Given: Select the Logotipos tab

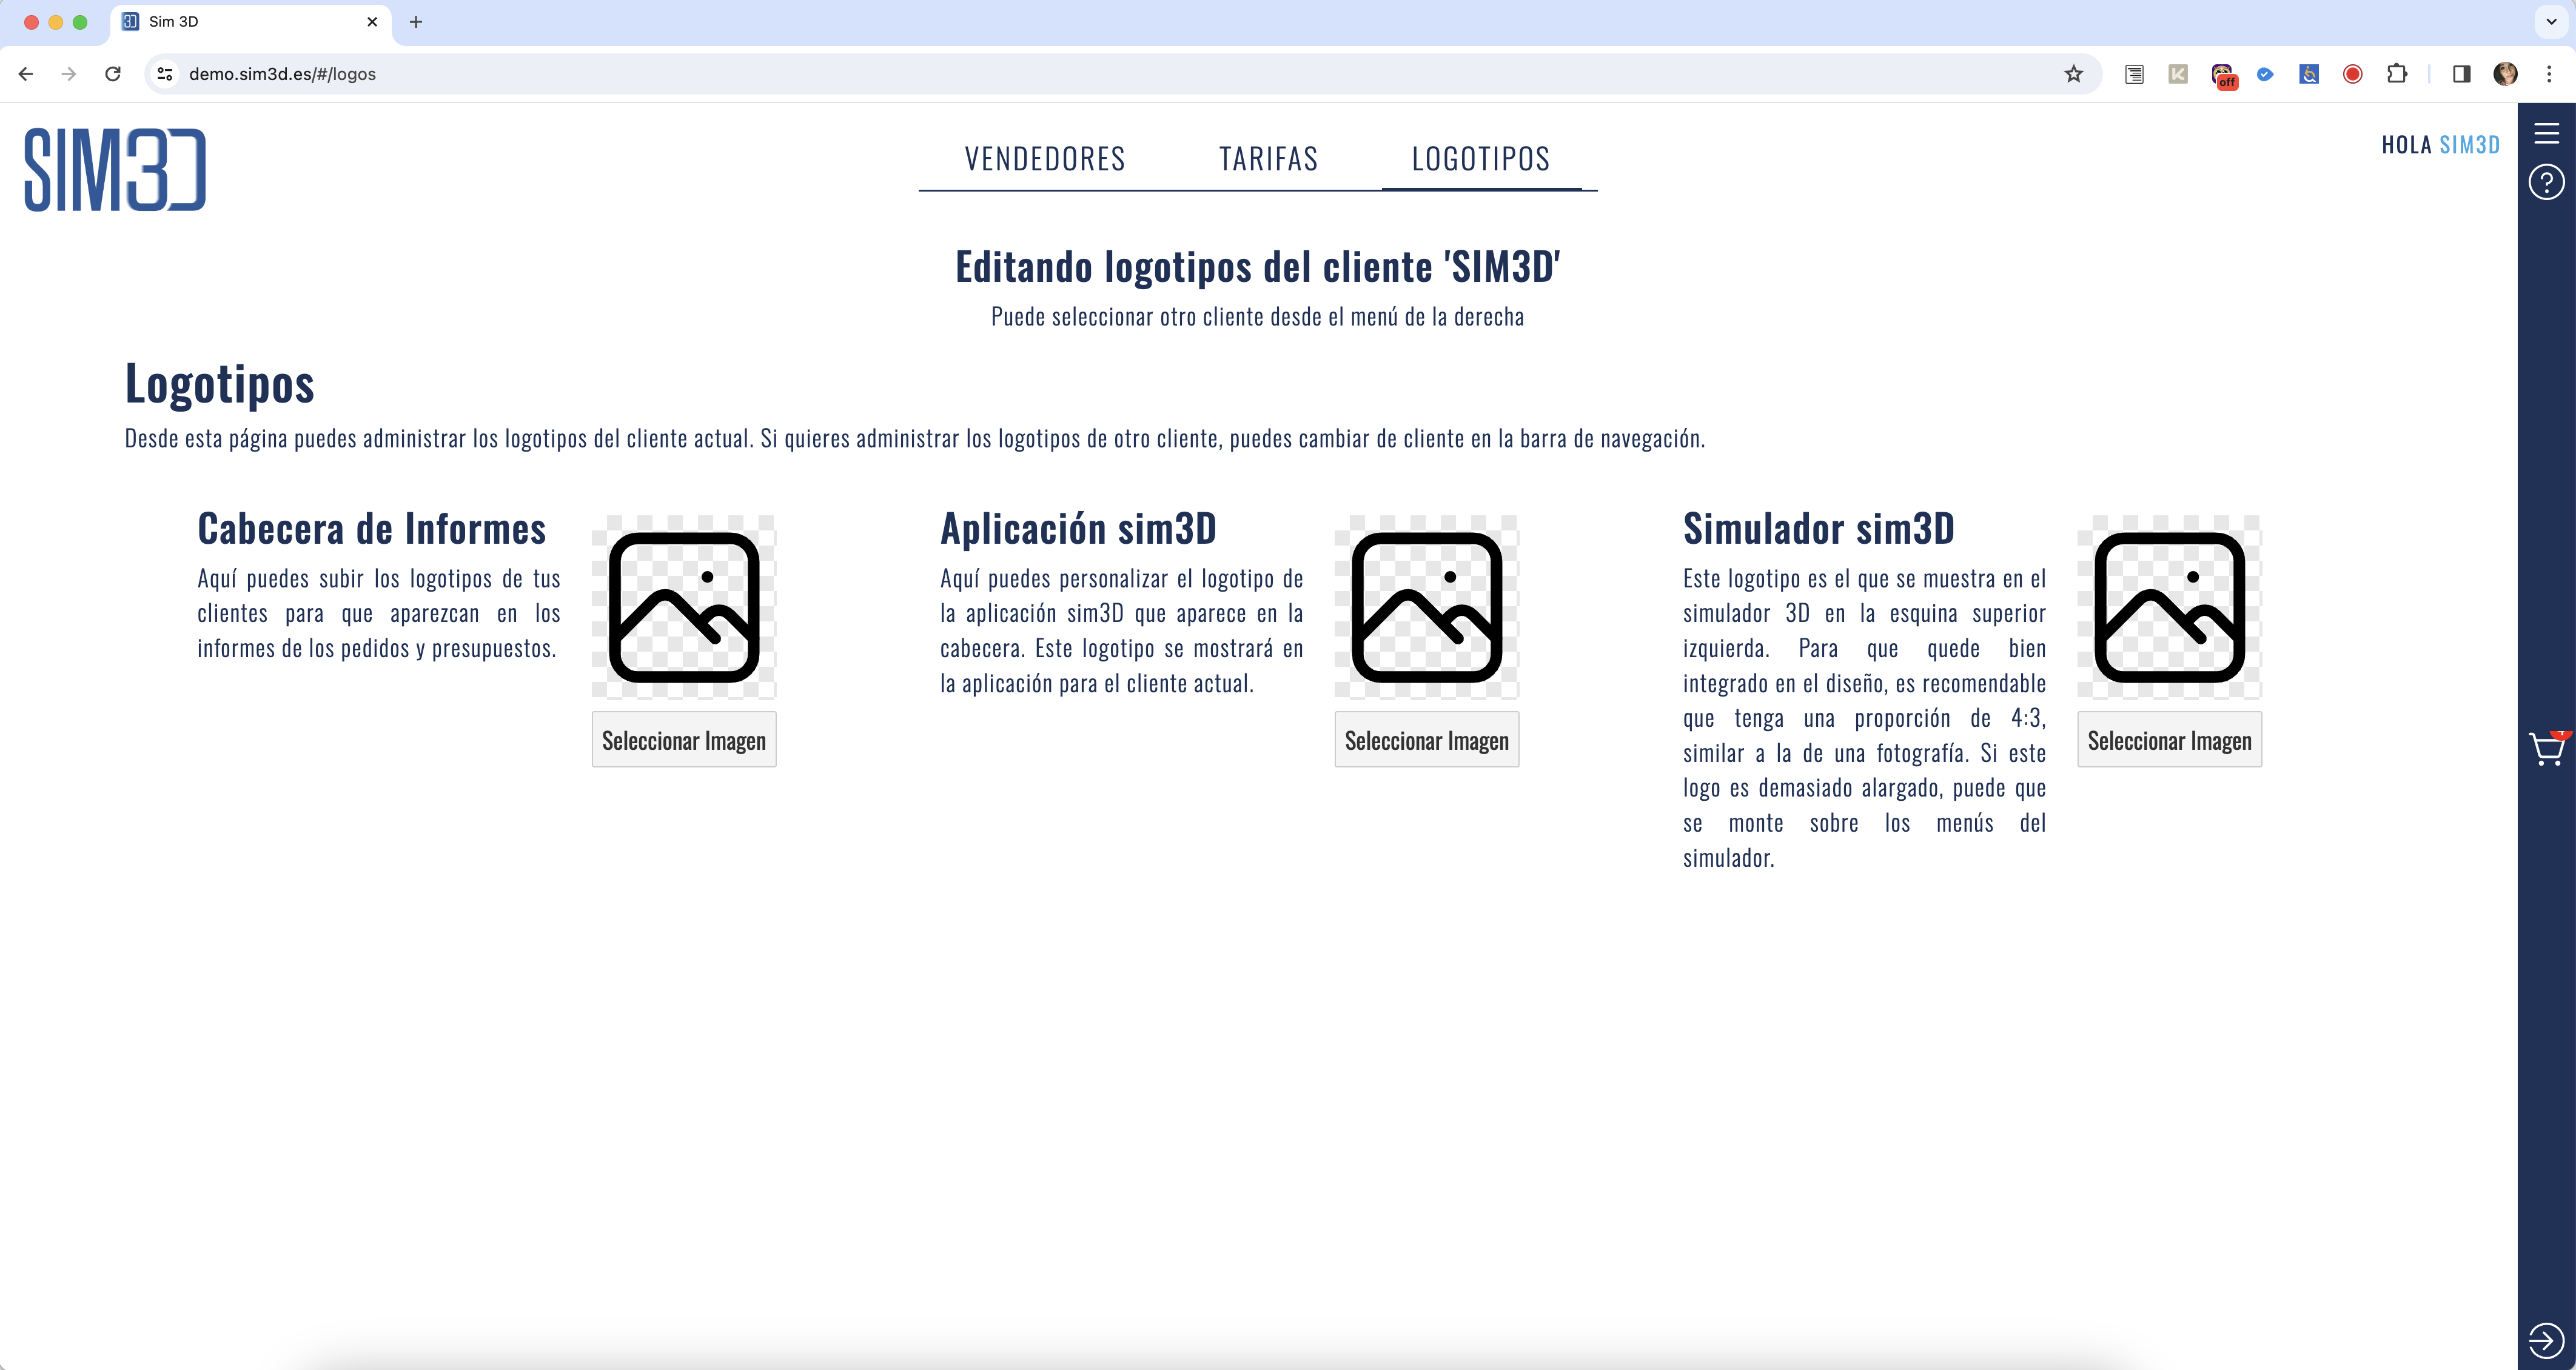Looking at the screenshot, I should 1480,159.
